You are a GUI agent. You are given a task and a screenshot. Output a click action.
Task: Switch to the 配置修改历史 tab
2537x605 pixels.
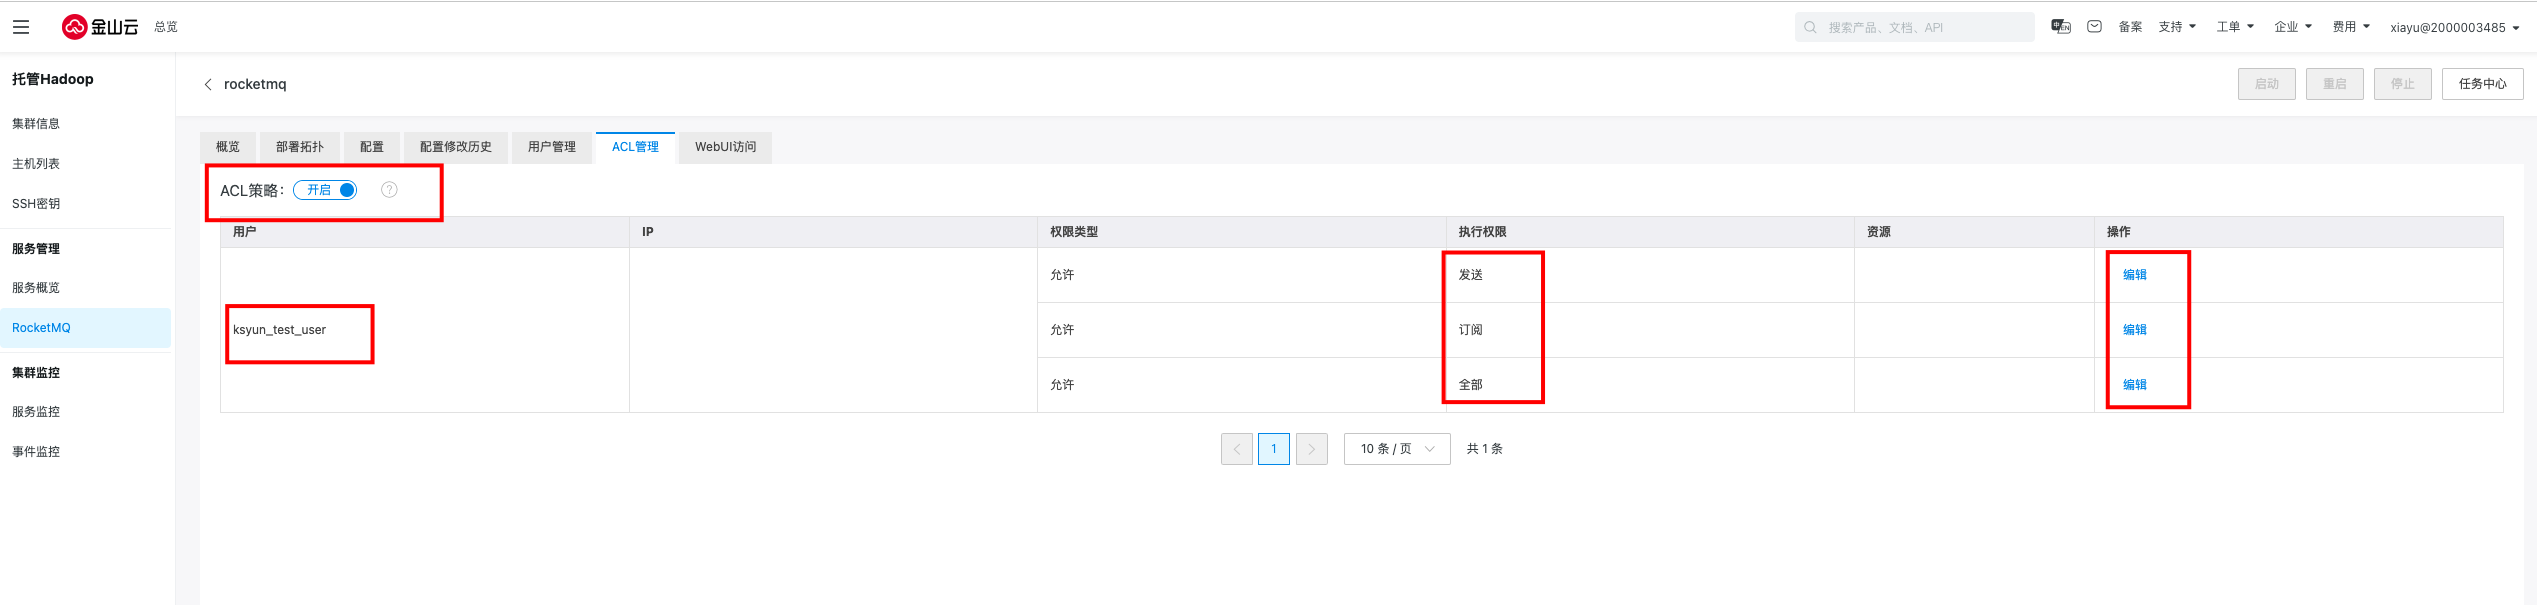coord(456,147)
